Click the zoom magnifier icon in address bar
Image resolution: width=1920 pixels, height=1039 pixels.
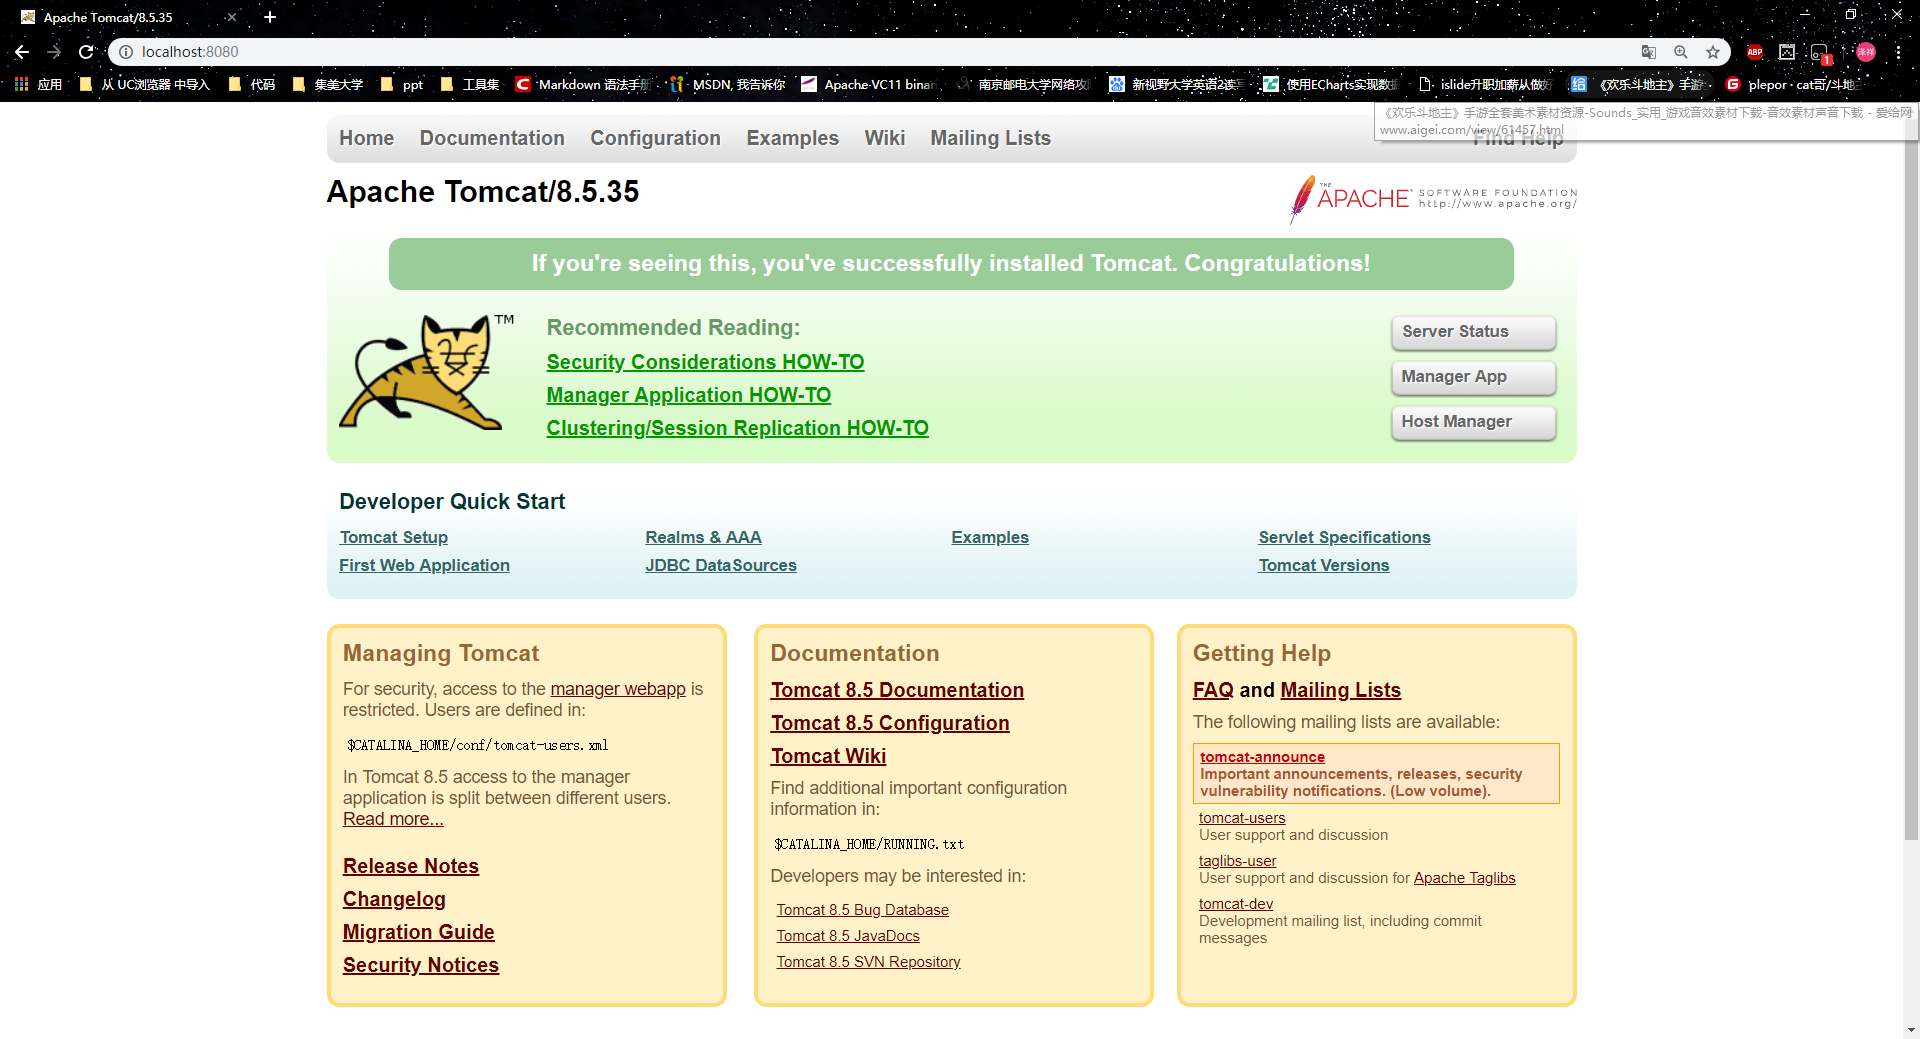coord(1681,52)
